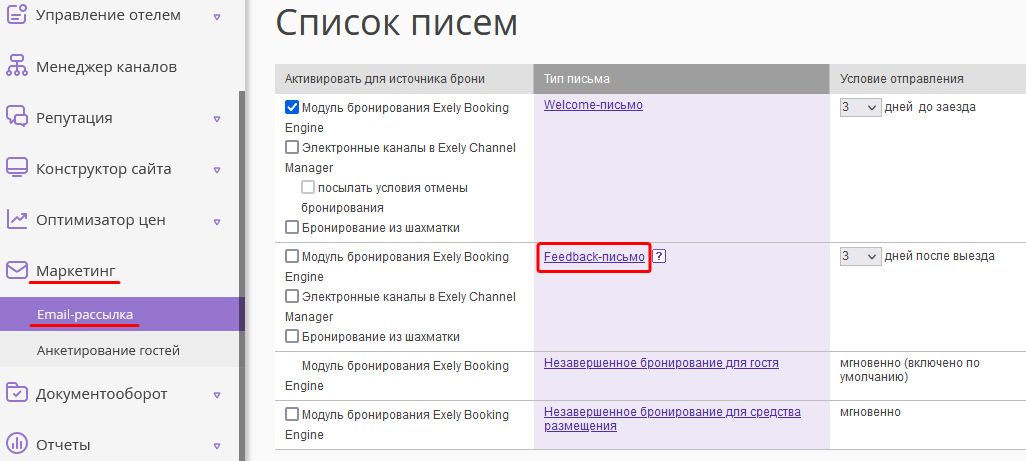Click the Активировать для источника брони header

click(404, 79)
